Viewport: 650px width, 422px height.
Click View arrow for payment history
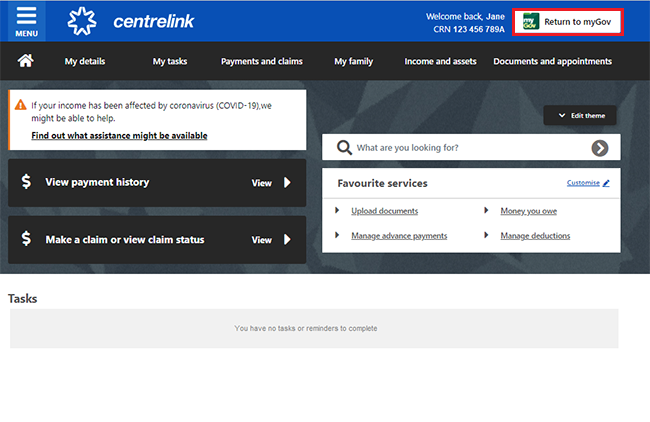(287, 183)
